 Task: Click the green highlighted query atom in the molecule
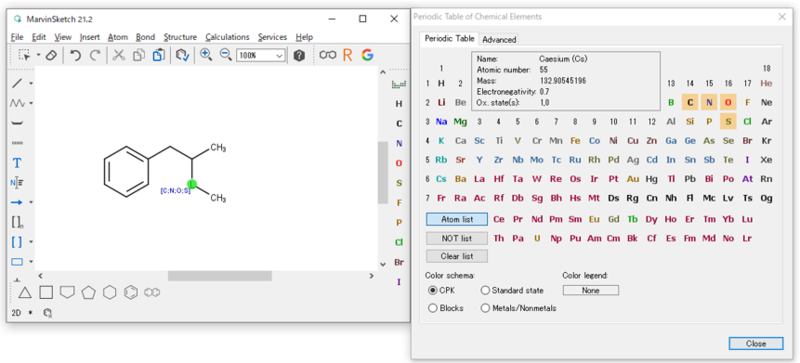point(192,184)
